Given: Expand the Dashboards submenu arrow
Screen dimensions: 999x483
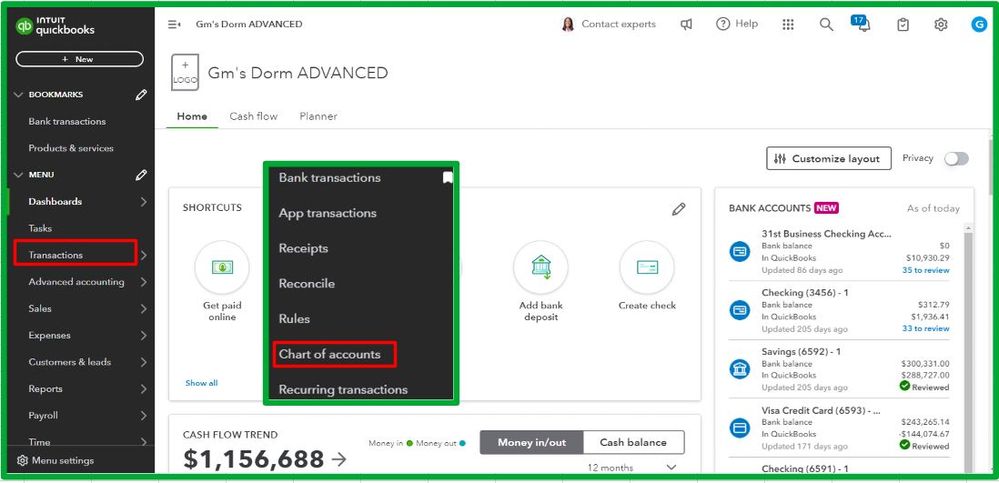Looking at the screenshot, I should tap(143, 202).
